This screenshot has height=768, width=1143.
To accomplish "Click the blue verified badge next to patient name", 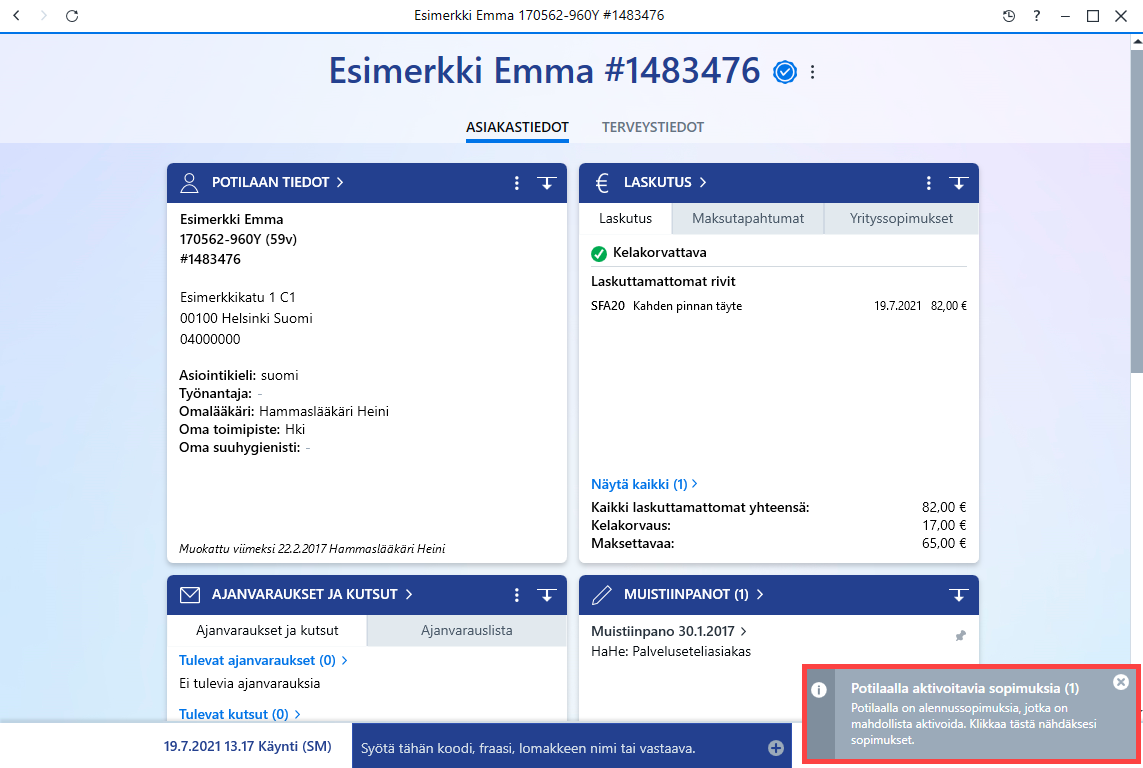I will 785,72.
